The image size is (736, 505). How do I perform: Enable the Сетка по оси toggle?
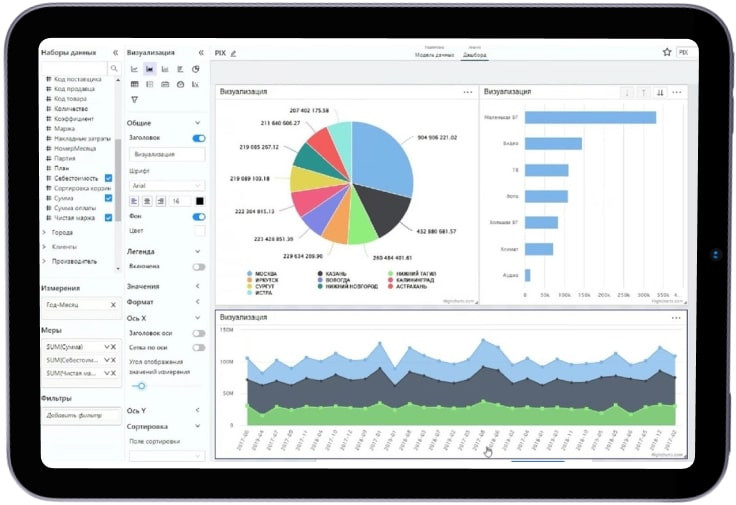coord(199,348)
